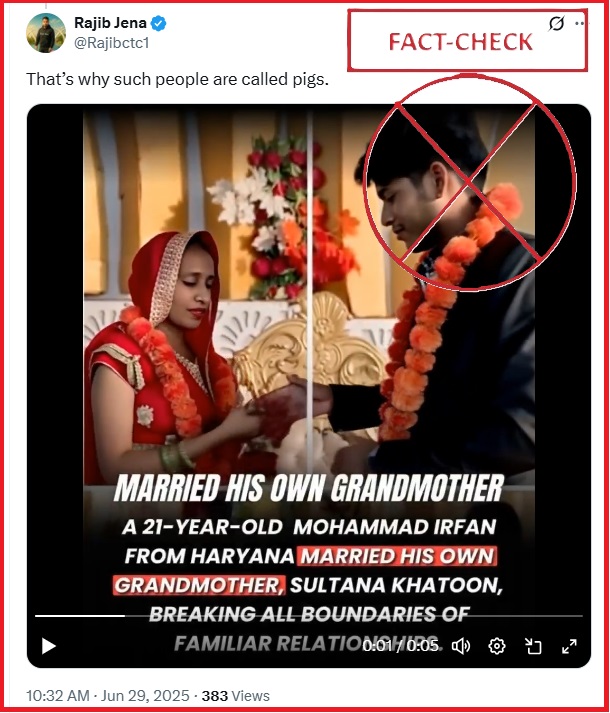610x713 pixels.
Task: Play the video with the play button
Action: (49, 646)
